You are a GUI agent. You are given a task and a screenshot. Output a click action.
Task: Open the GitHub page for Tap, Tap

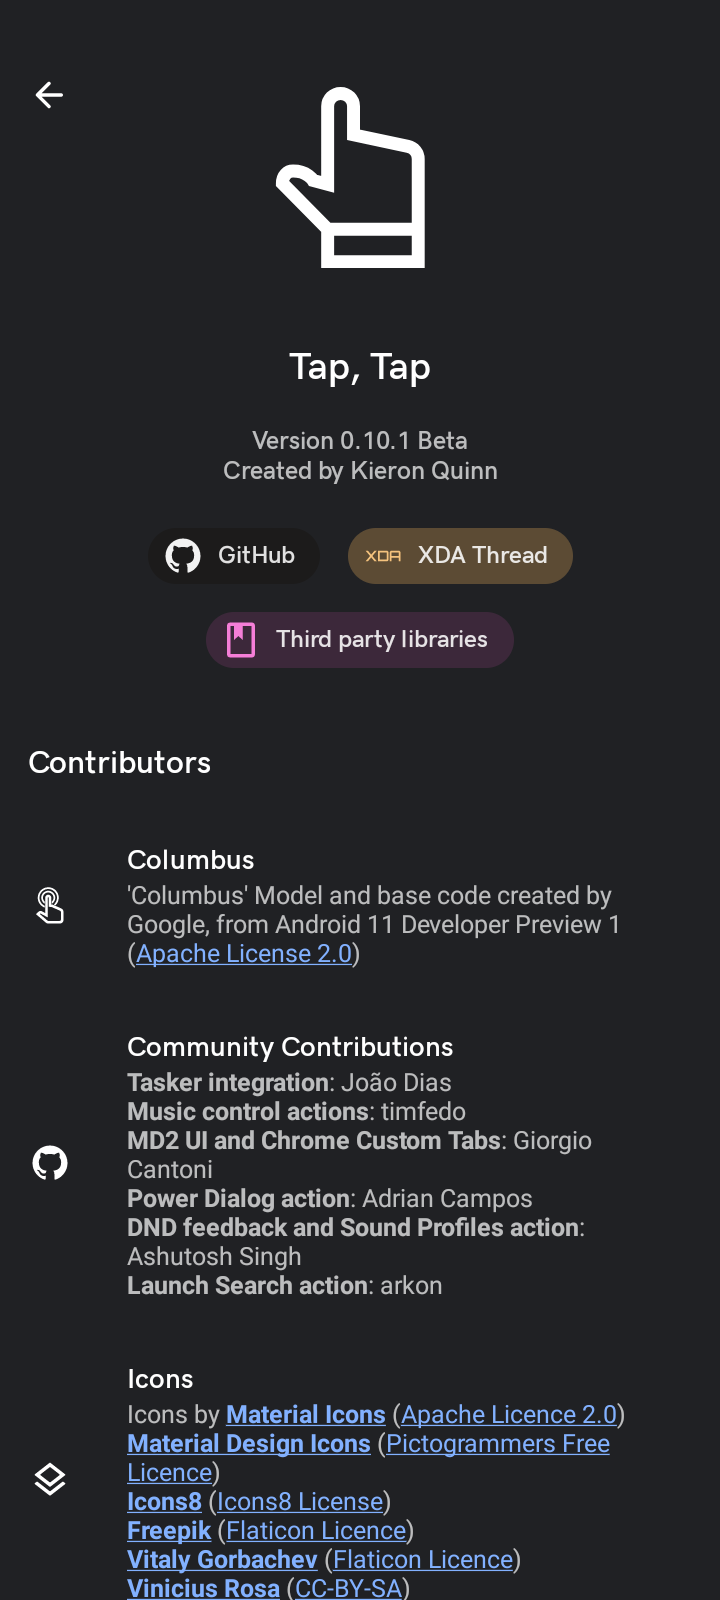pyautogui.click(x=234, y=555)
